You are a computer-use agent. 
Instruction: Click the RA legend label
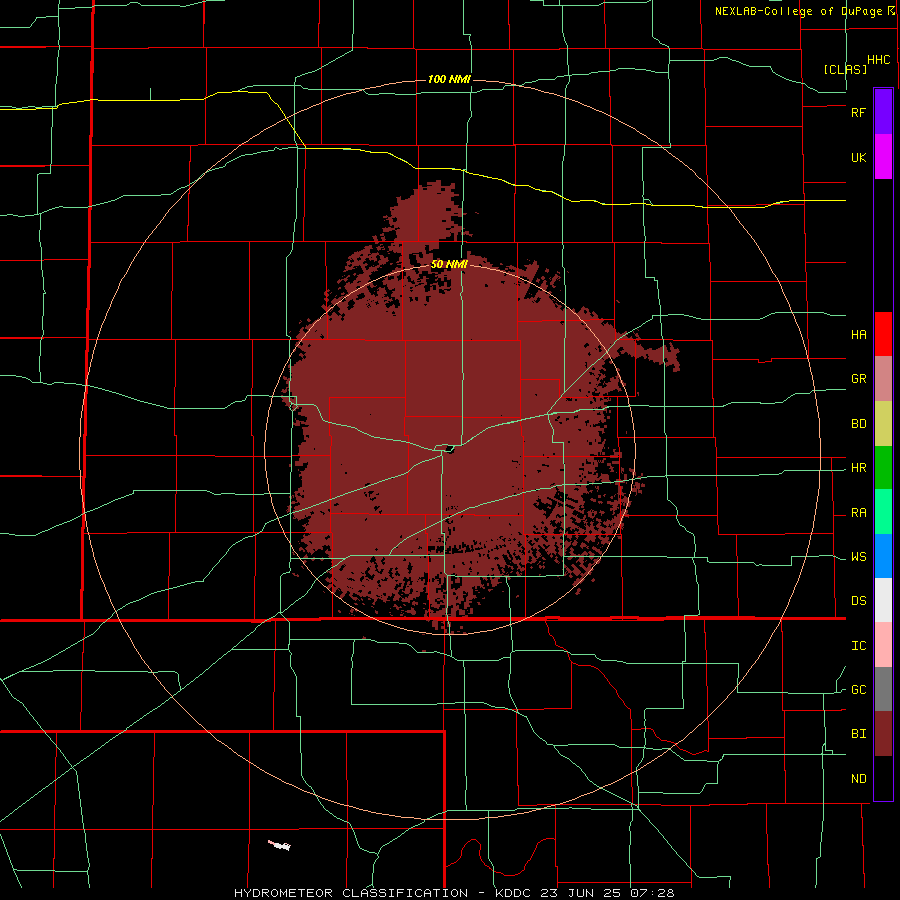click(858, 513)
